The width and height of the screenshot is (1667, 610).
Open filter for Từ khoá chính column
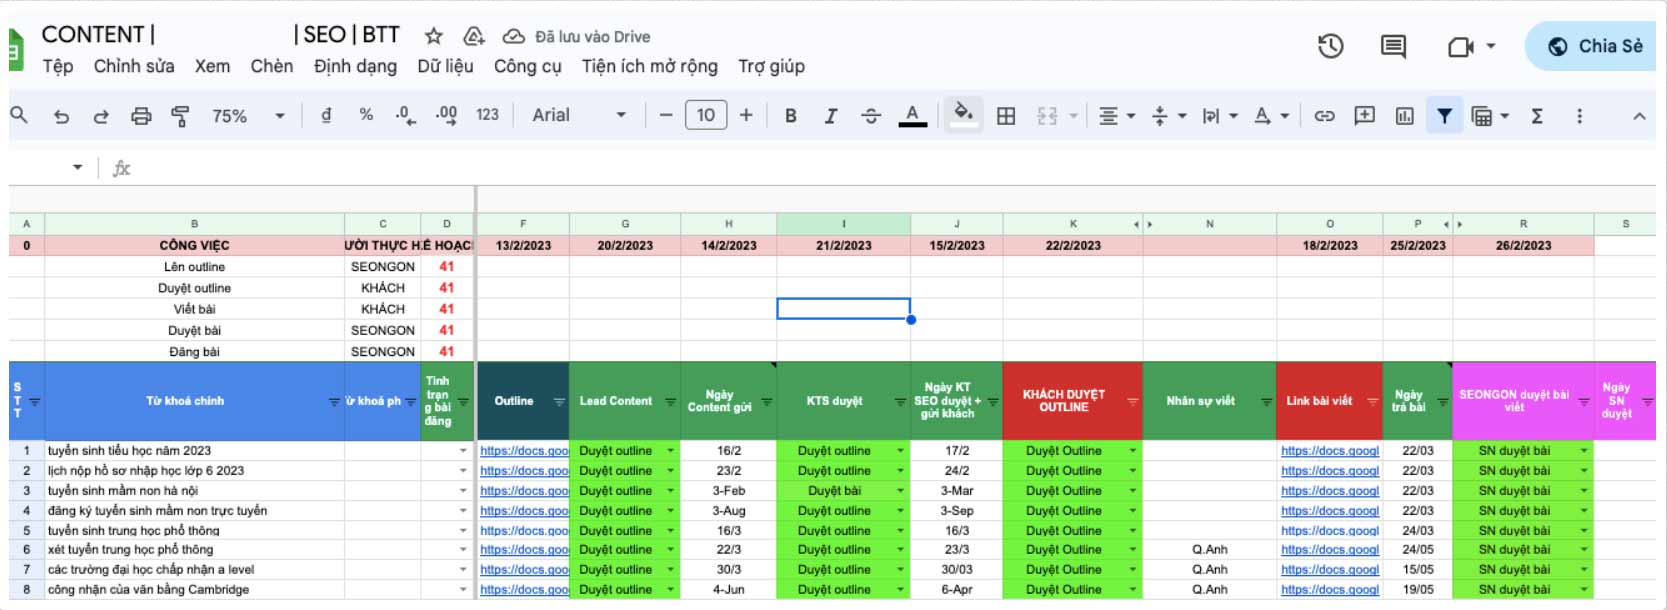pos(334,401)
